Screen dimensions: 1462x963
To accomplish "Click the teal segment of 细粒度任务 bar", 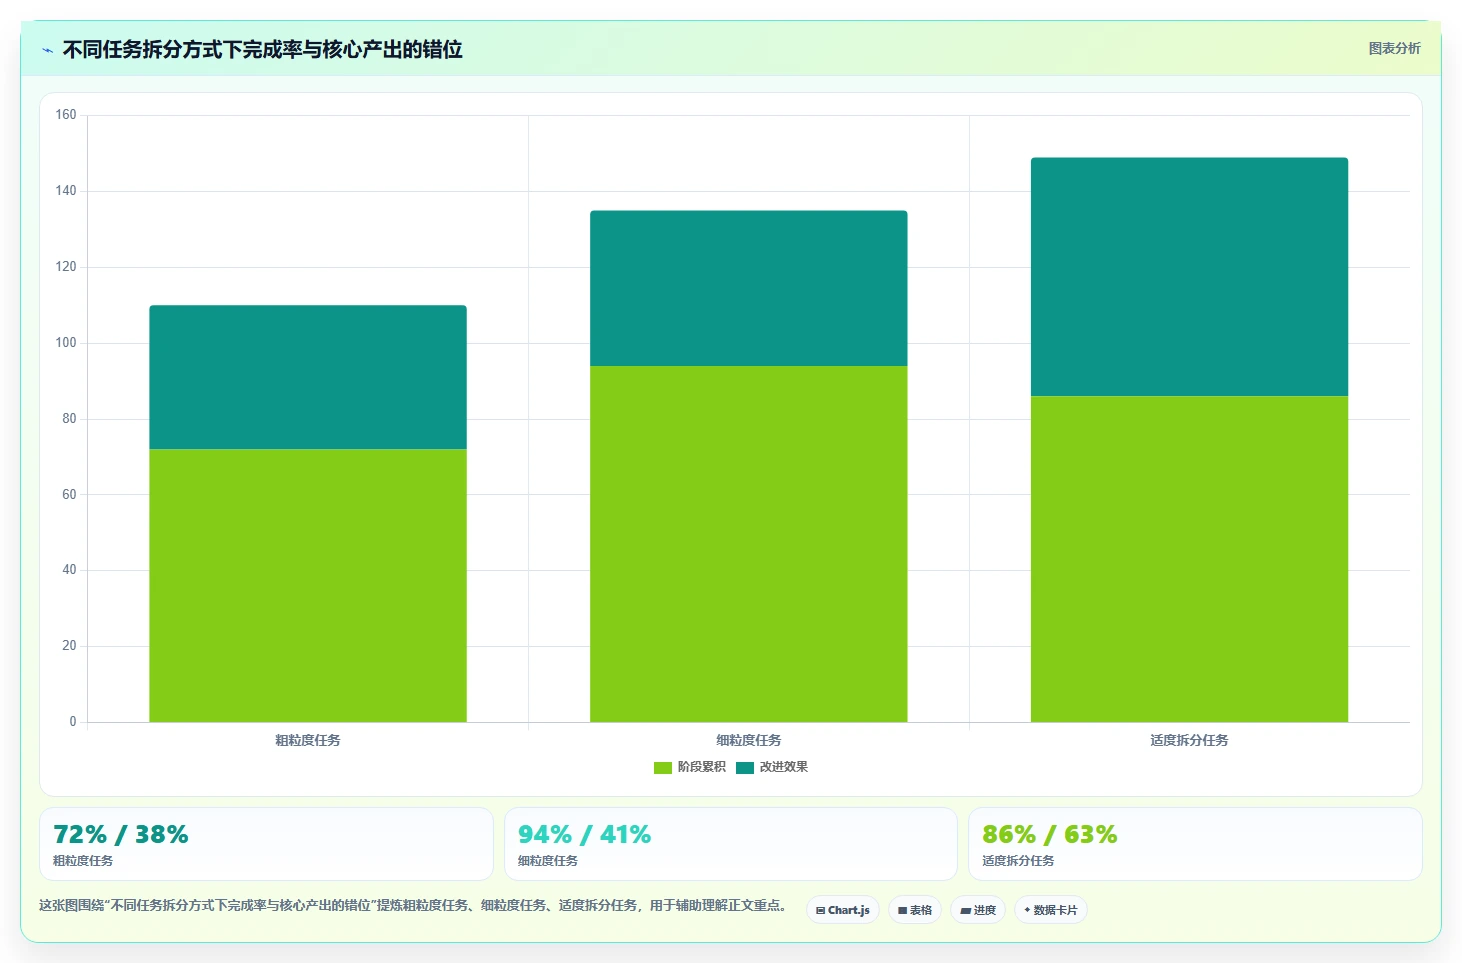I will (x=749, y=288).
